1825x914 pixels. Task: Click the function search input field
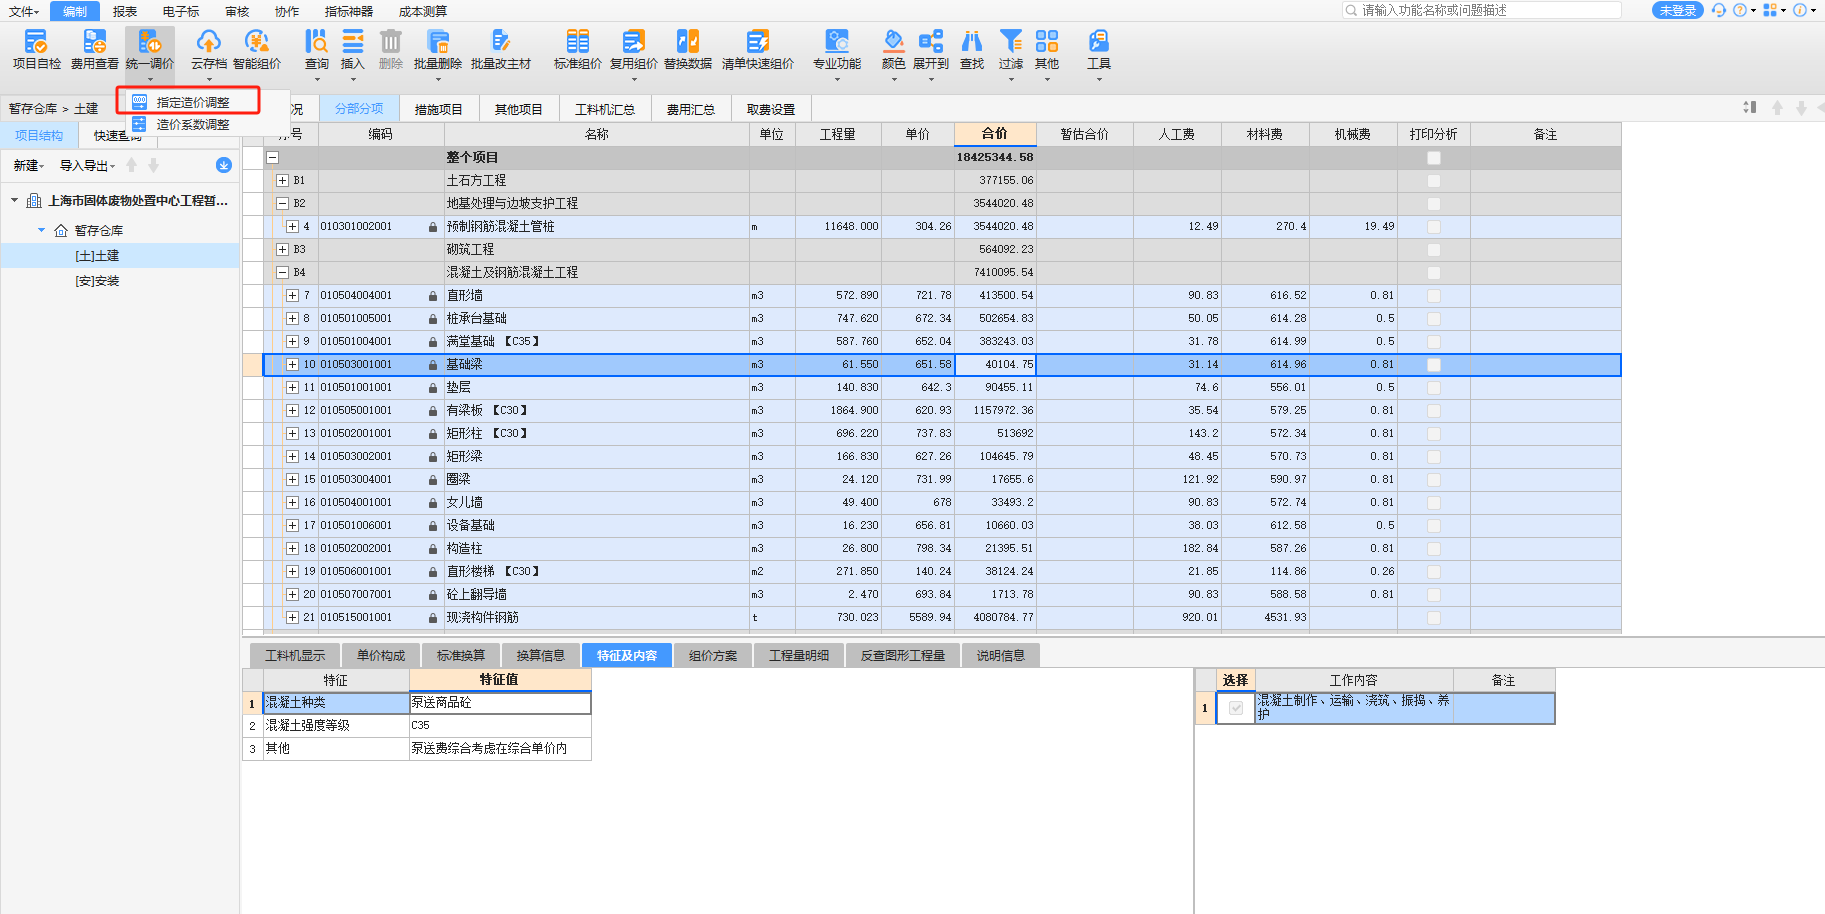click(1482, 10)
